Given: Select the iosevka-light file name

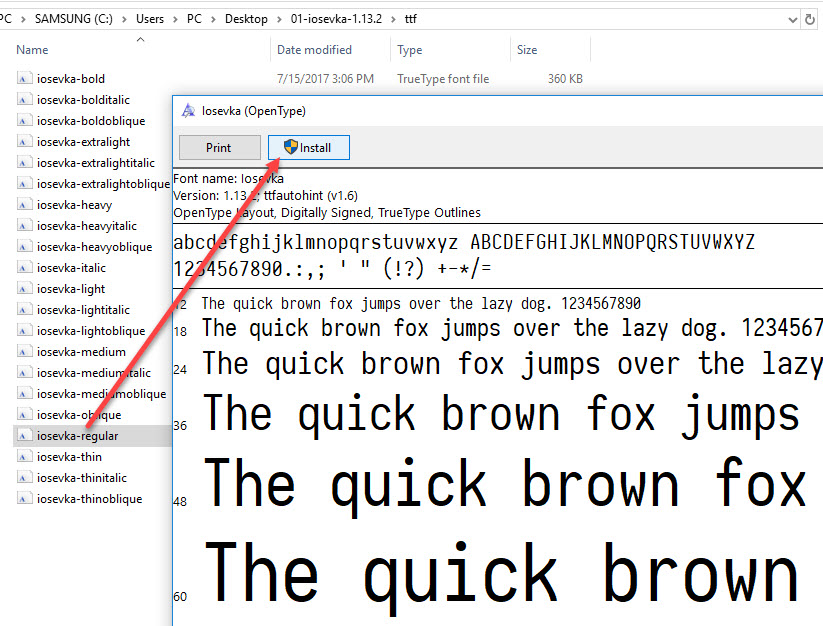Looking at the screenshot, I should pos(71,289).
